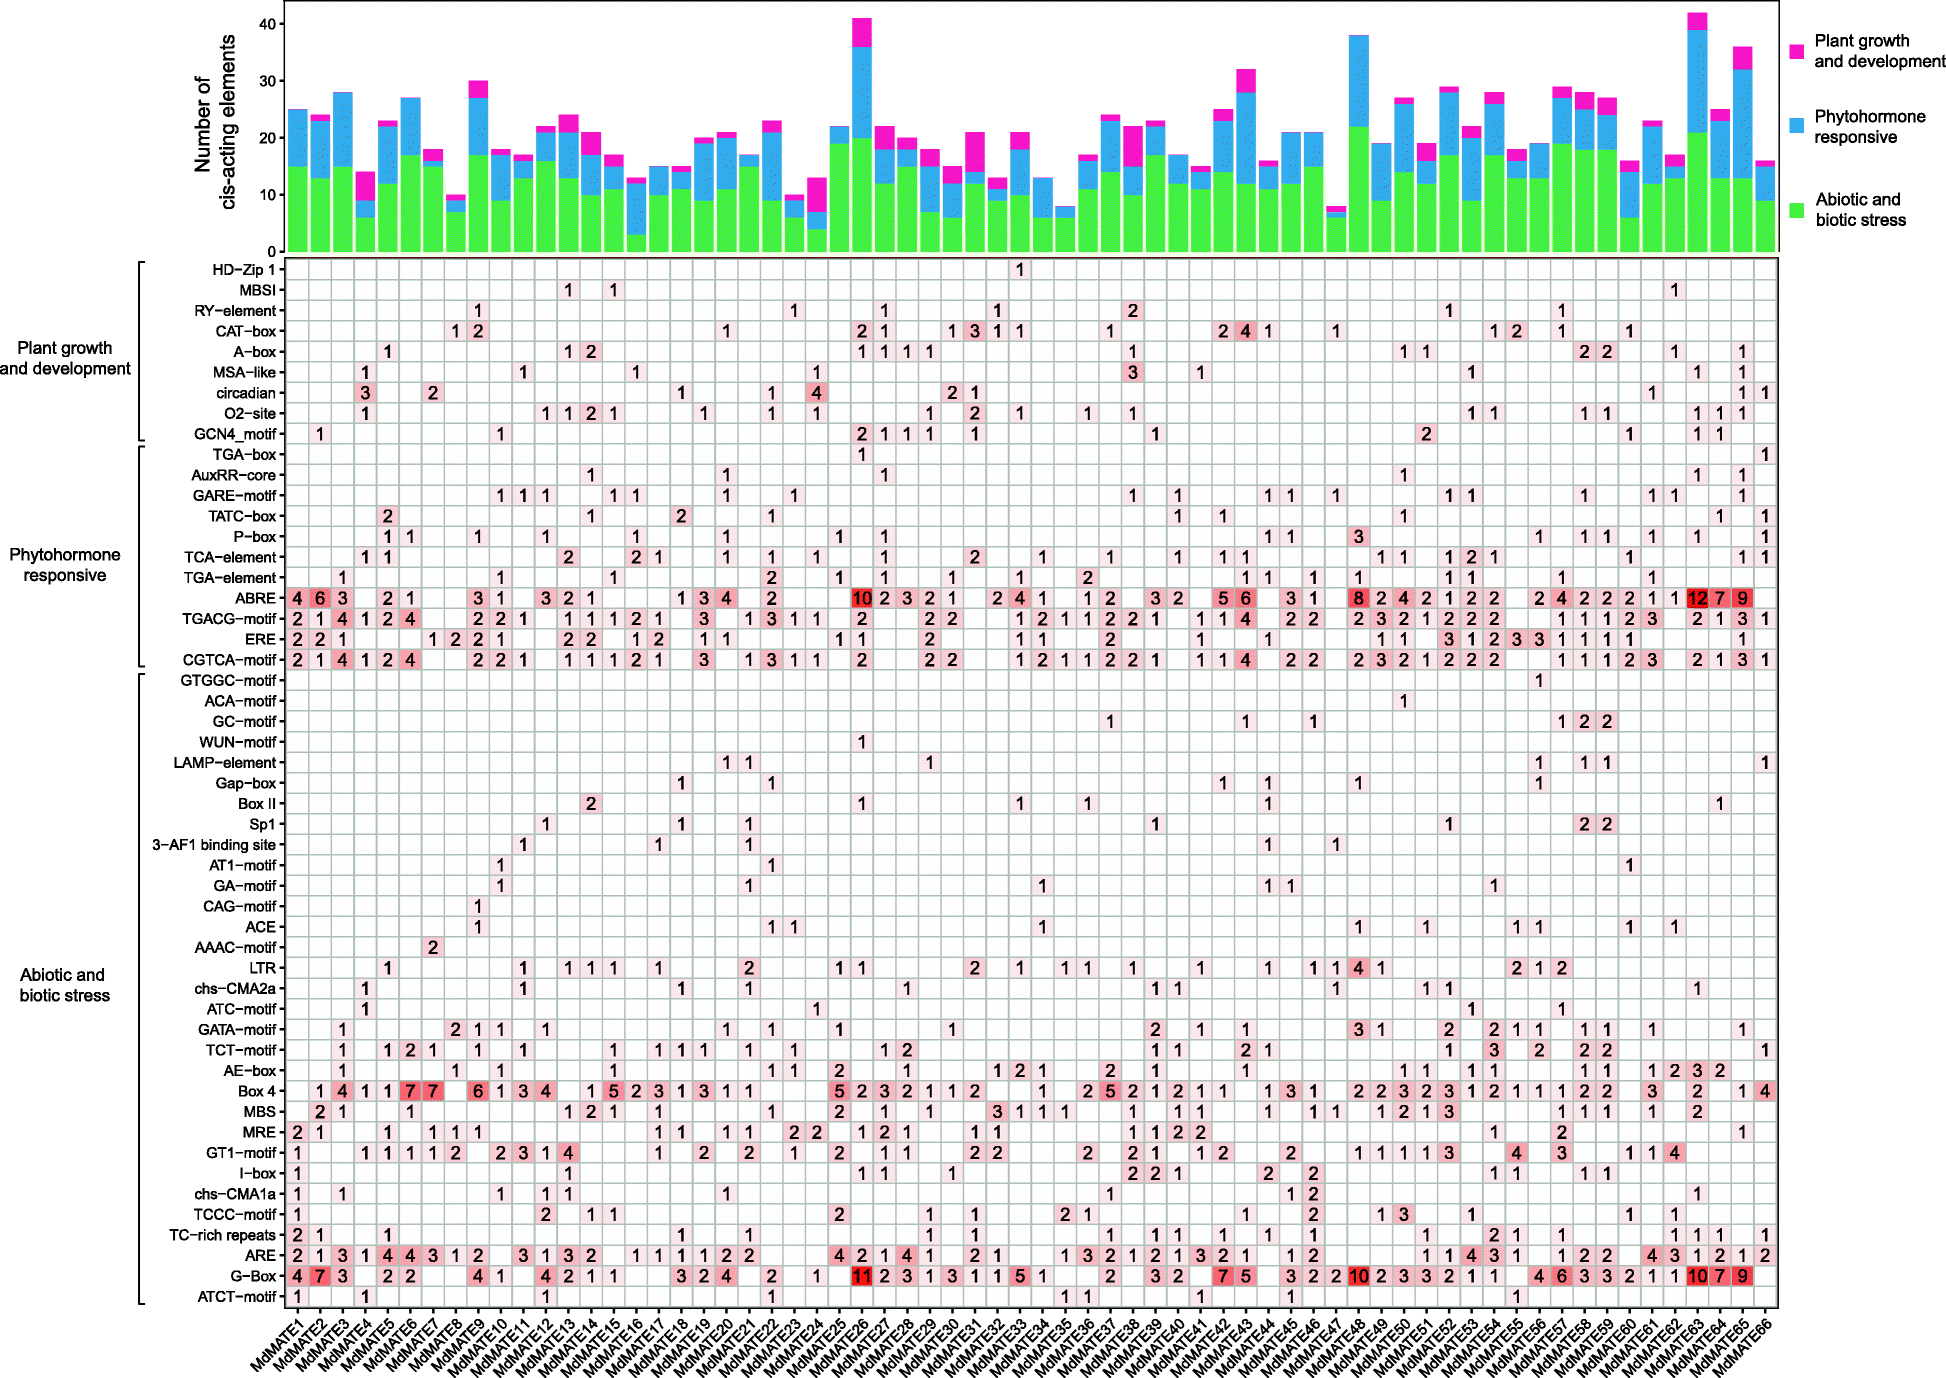1946x1378 pixels.
Task: Click the '4' cell in the circadian row
Action: [x=816, y=393]
